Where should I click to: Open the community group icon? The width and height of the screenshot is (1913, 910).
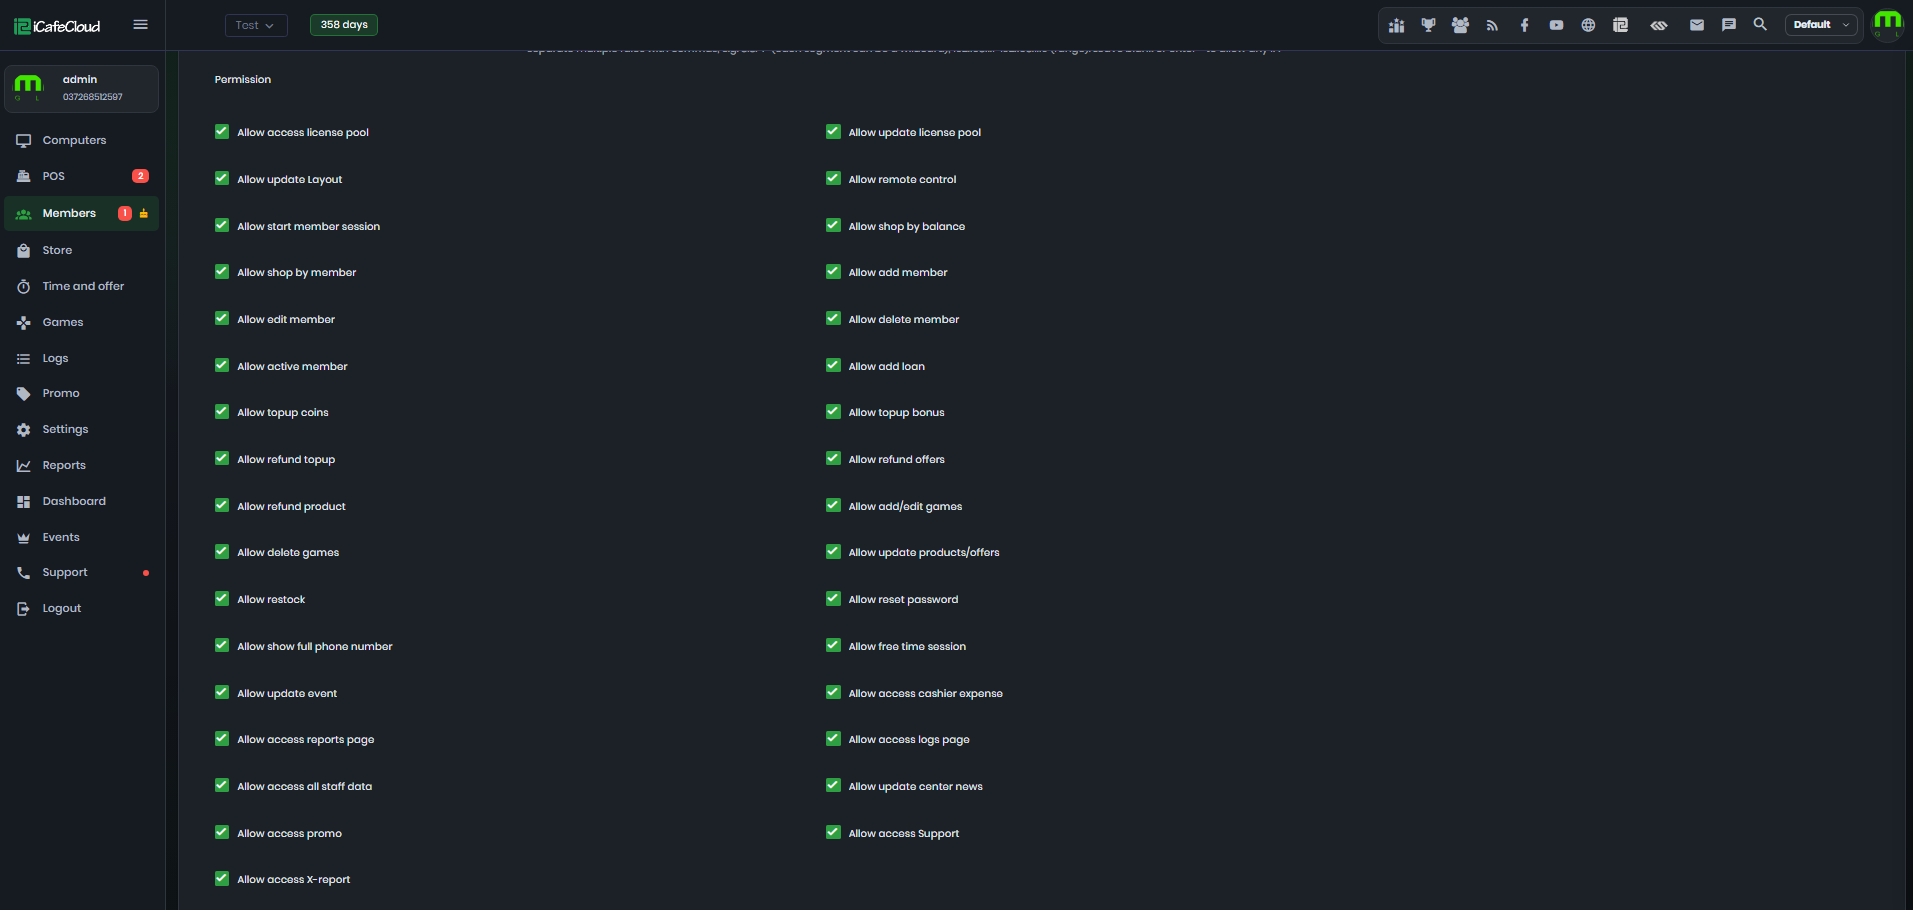point(1461,25)
